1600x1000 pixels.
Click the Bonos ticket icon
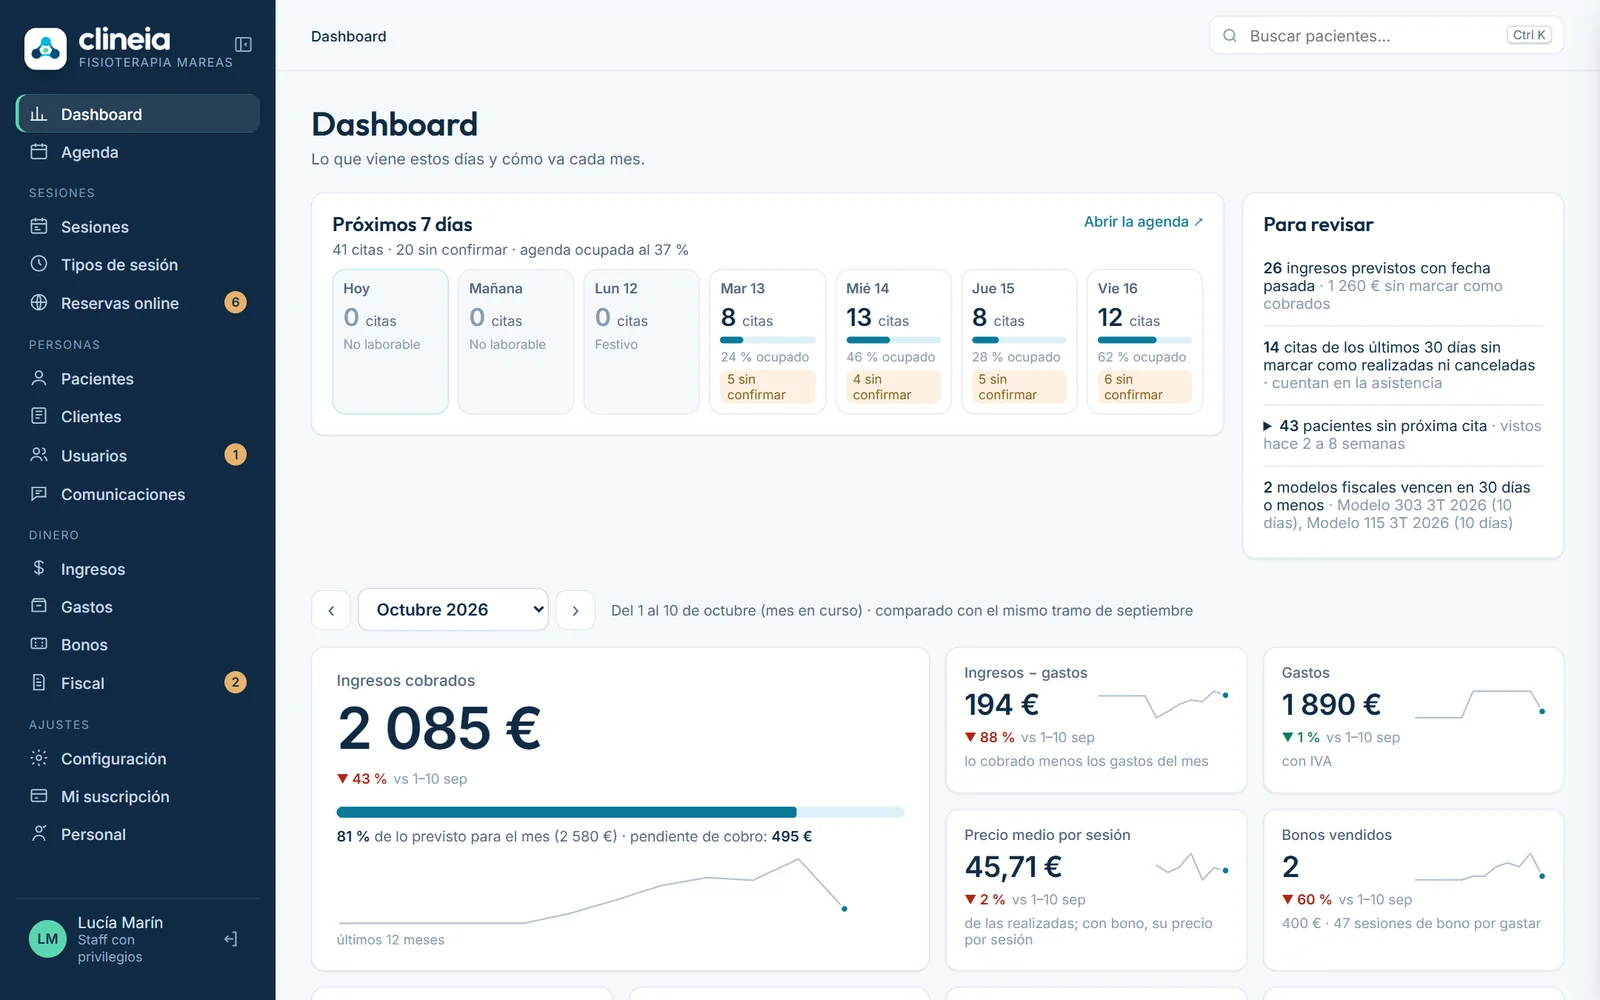pos(39,644)
